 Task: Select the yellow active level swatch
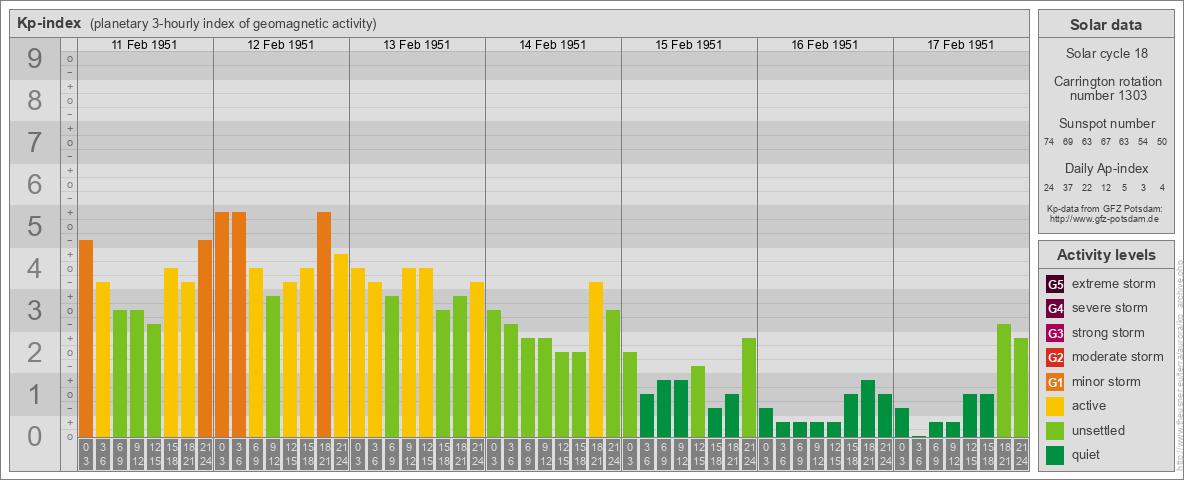(1055, 406)
